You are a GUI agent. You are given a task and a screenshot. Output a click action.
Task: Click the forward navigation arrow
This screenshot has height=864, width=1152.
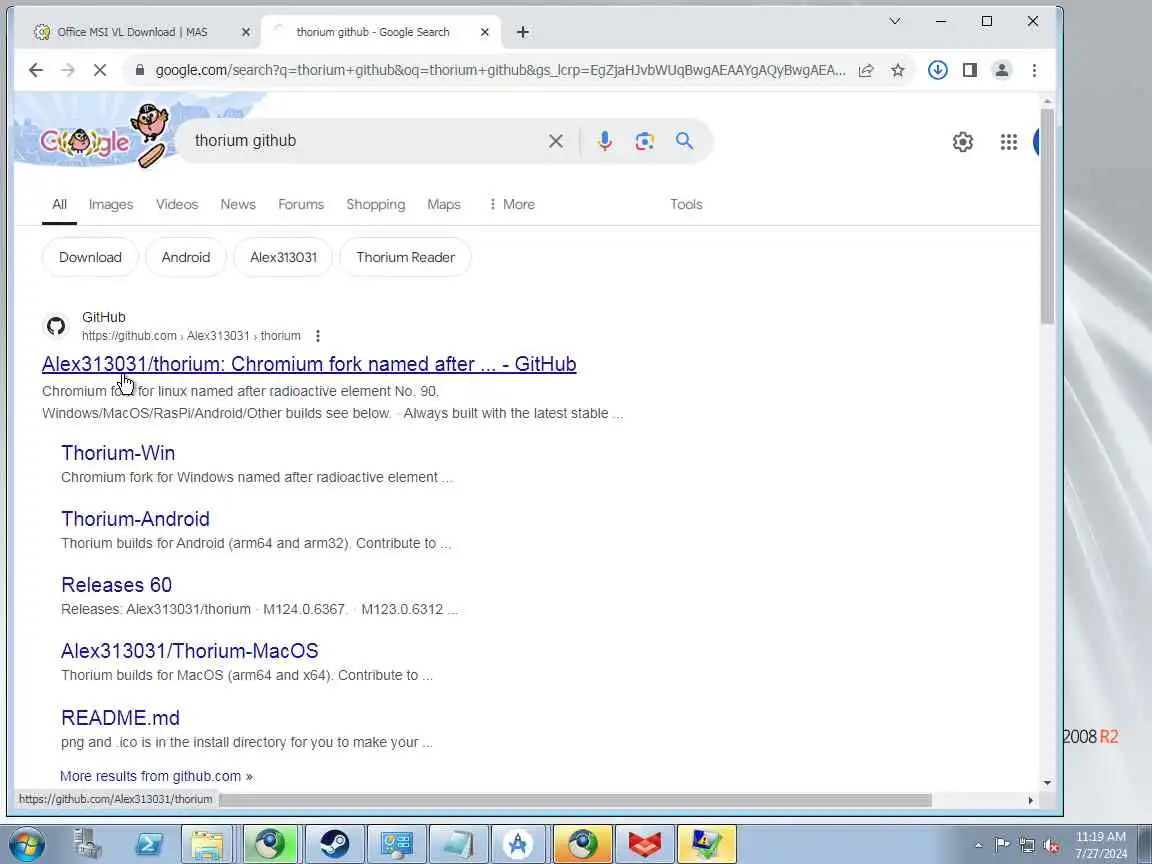pyautogui.click(x=68, y=70)
